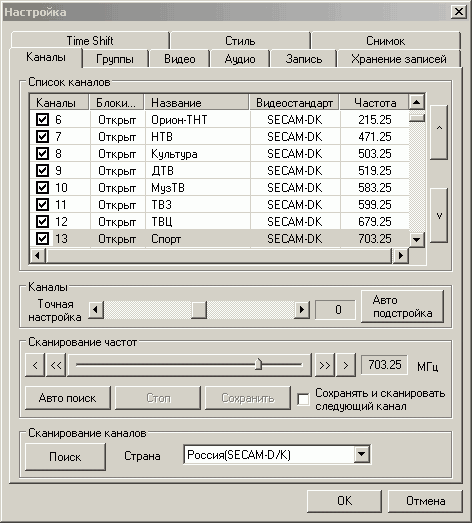Click the channel list horizontal scrollbar track
The width and height of the screenshot is (472, 523).
click(219, 256)
